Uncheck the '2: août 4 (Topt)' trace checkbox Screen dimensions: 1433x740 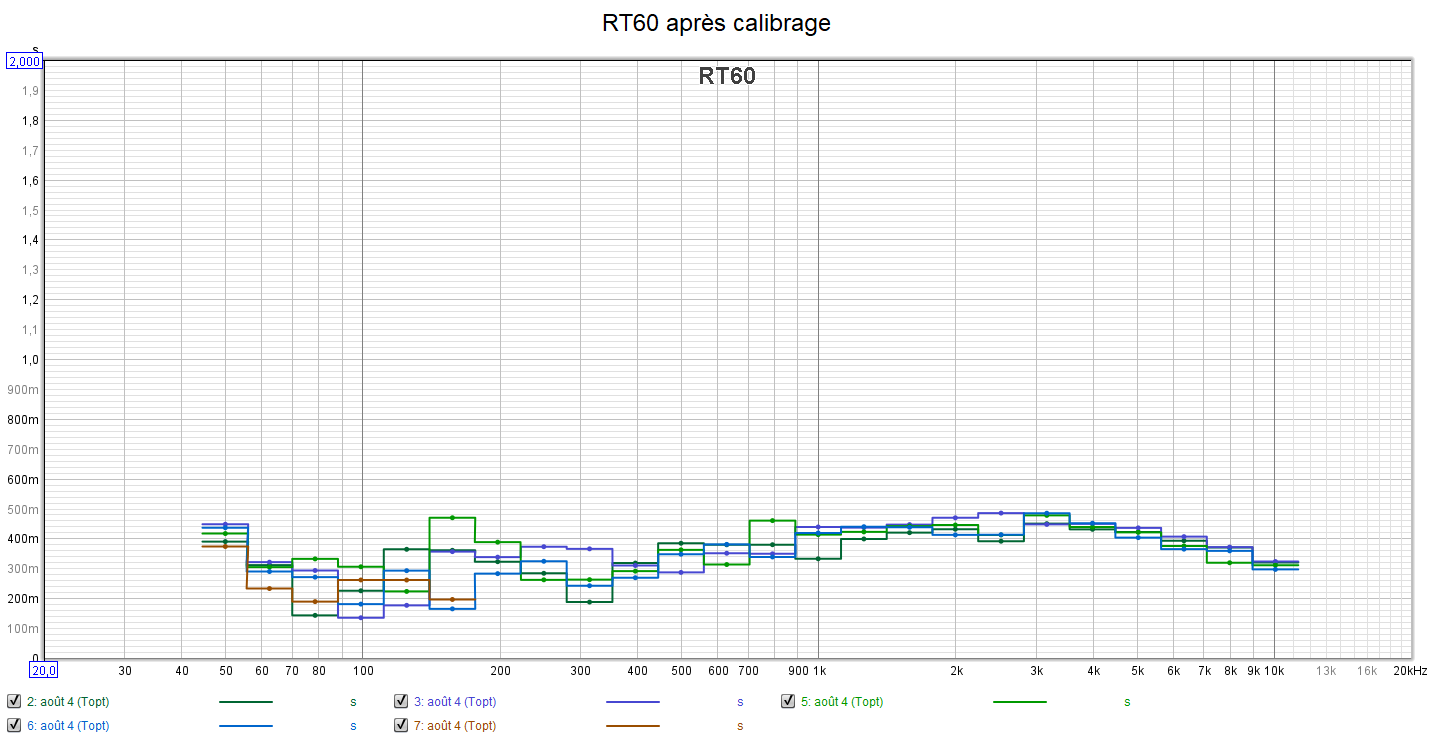(14, 701)
